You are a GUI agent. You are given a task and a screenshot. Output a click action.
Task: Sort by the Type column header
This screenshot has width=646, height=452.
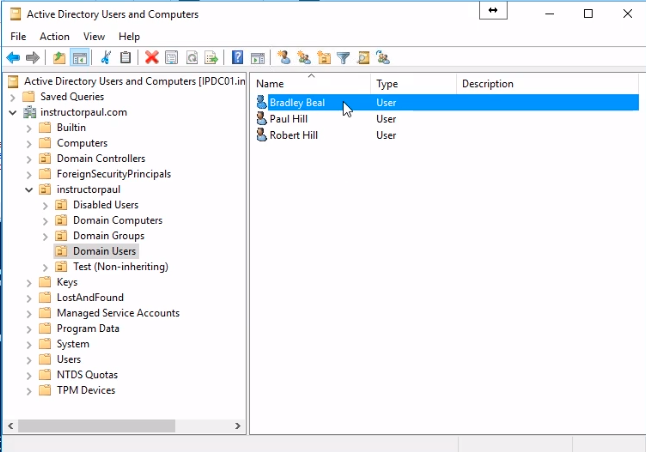click(x=413, y=84)
